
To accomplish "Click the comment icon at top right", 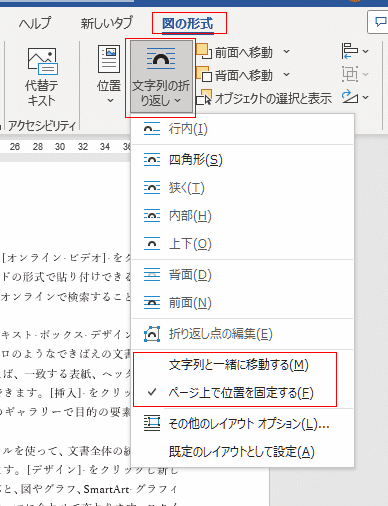I will point(380,22).
